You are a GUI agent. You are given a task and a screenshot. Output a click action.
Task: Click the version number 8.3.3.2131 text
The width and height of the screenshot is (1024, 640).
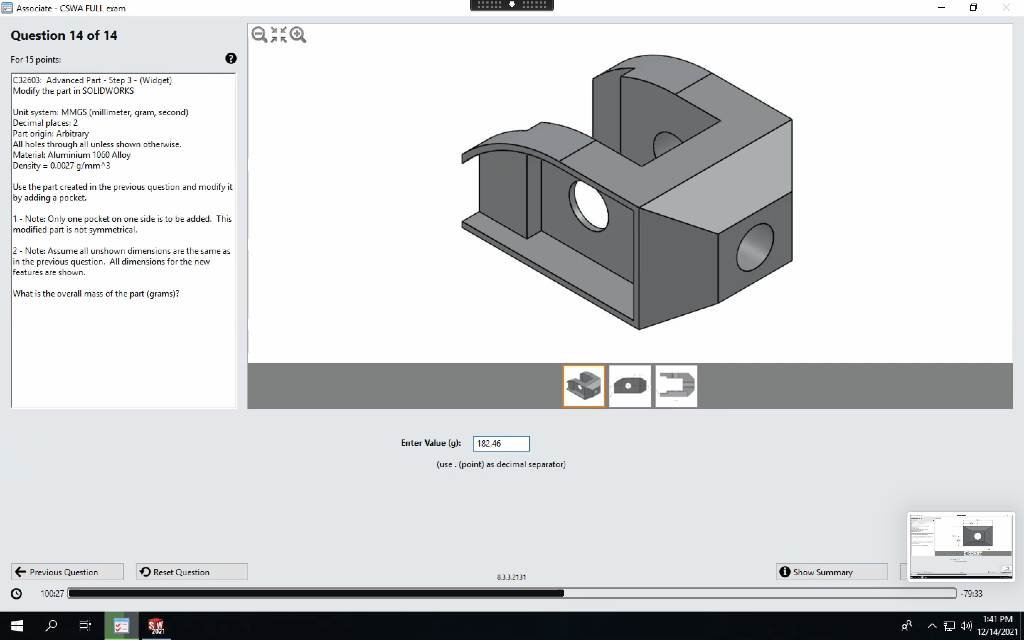click(511, 577)
